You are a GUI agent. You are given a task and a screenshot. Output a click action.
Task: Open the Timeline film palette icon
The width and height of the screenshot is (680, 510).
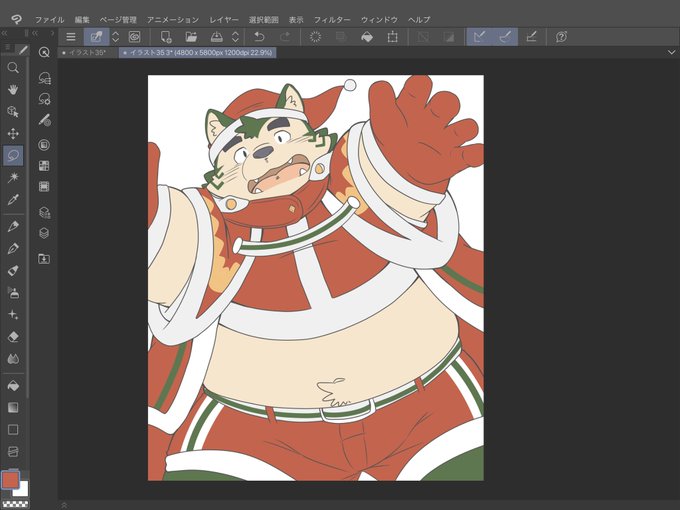pos(44,186)
